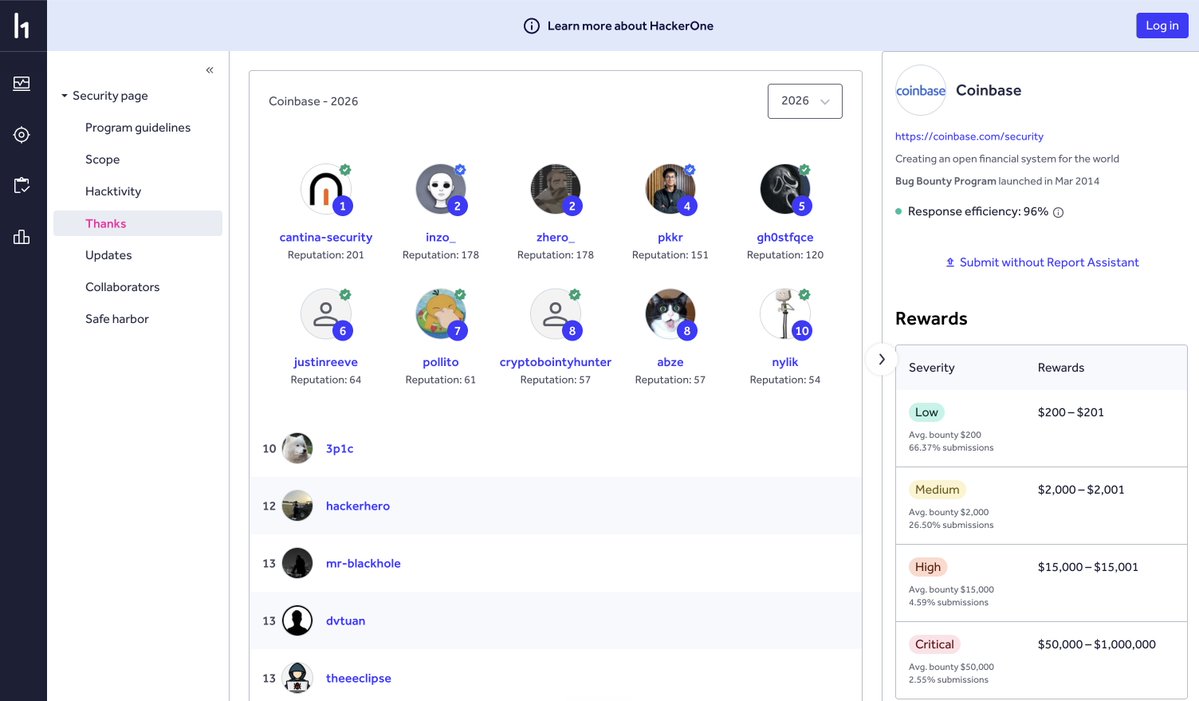Click the upload icon beside Submit without Report Assistant
Viewport: 1199px width, 701px height.
(950, 262)
